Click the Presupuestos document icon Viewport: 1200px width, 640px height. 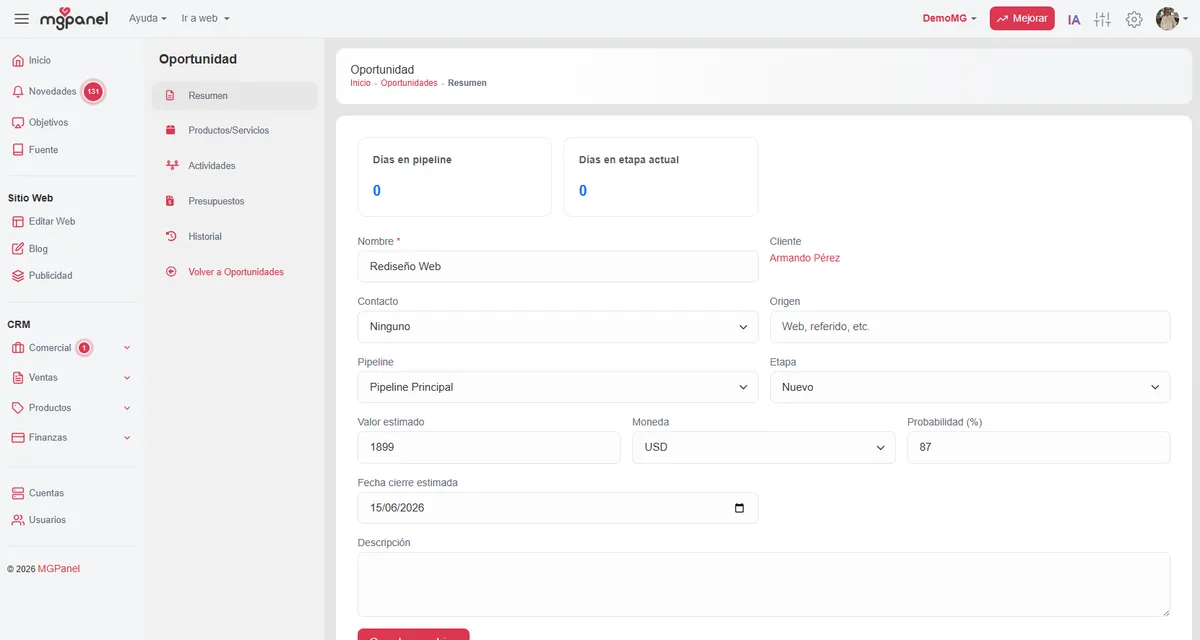[170, 201]
